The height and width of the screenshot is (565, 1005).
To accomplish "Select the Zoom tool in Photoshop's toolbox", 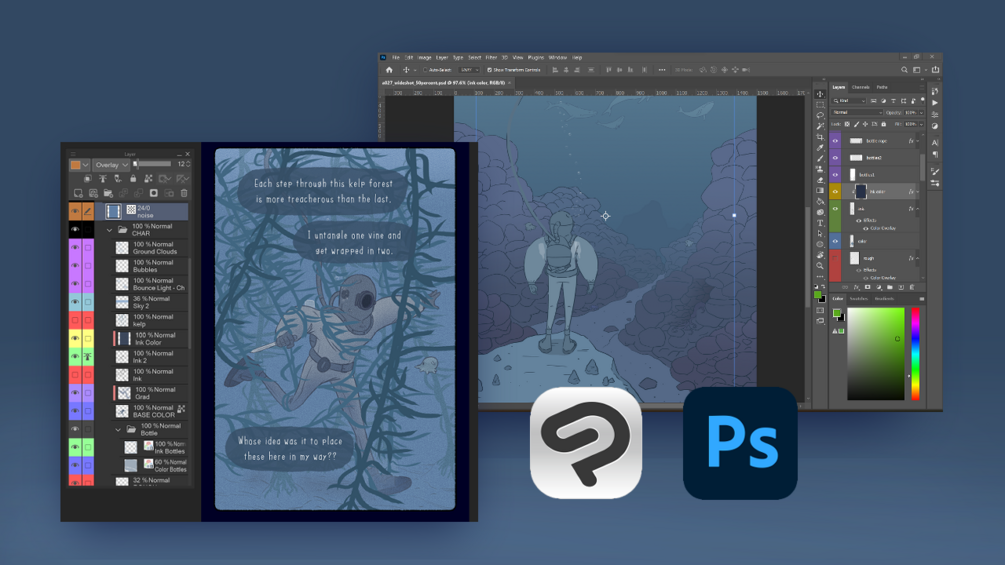I will (x=820, y=266).
